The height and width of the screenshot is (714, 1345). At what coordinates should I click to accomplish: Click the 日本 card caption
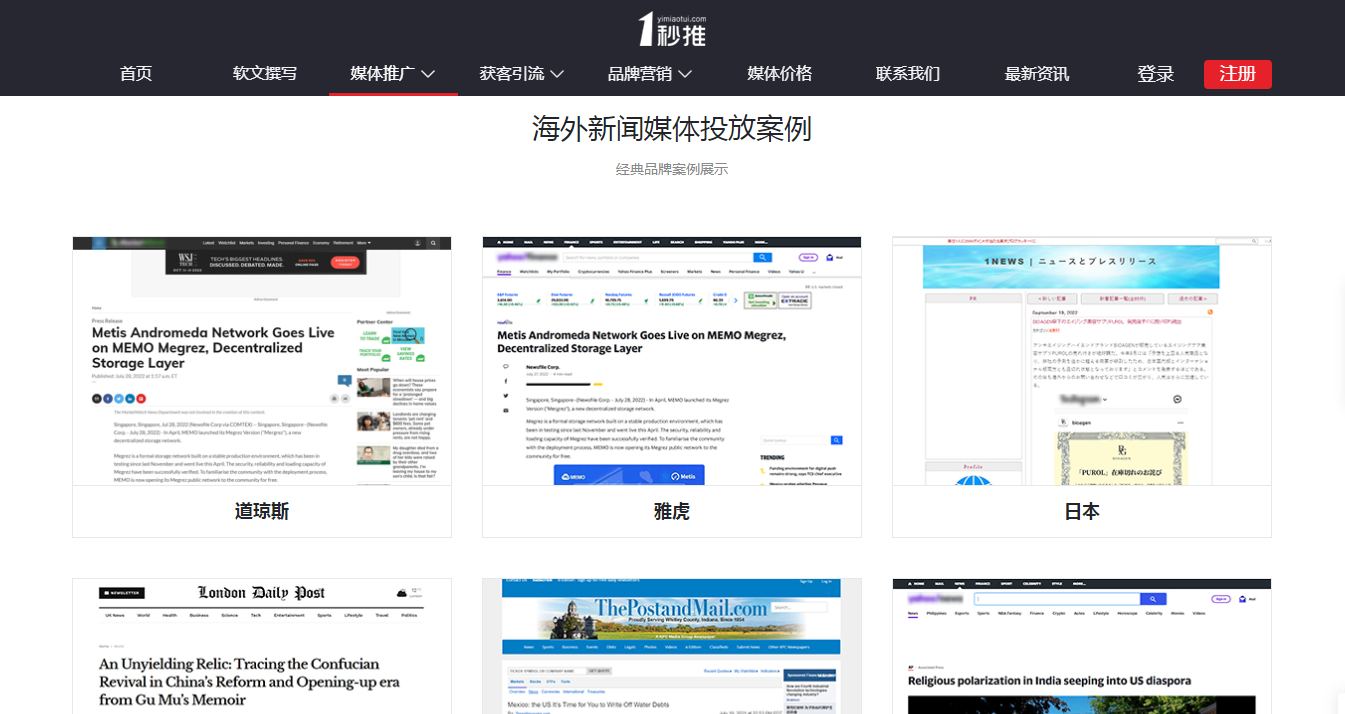click(x=1082, y=511)
